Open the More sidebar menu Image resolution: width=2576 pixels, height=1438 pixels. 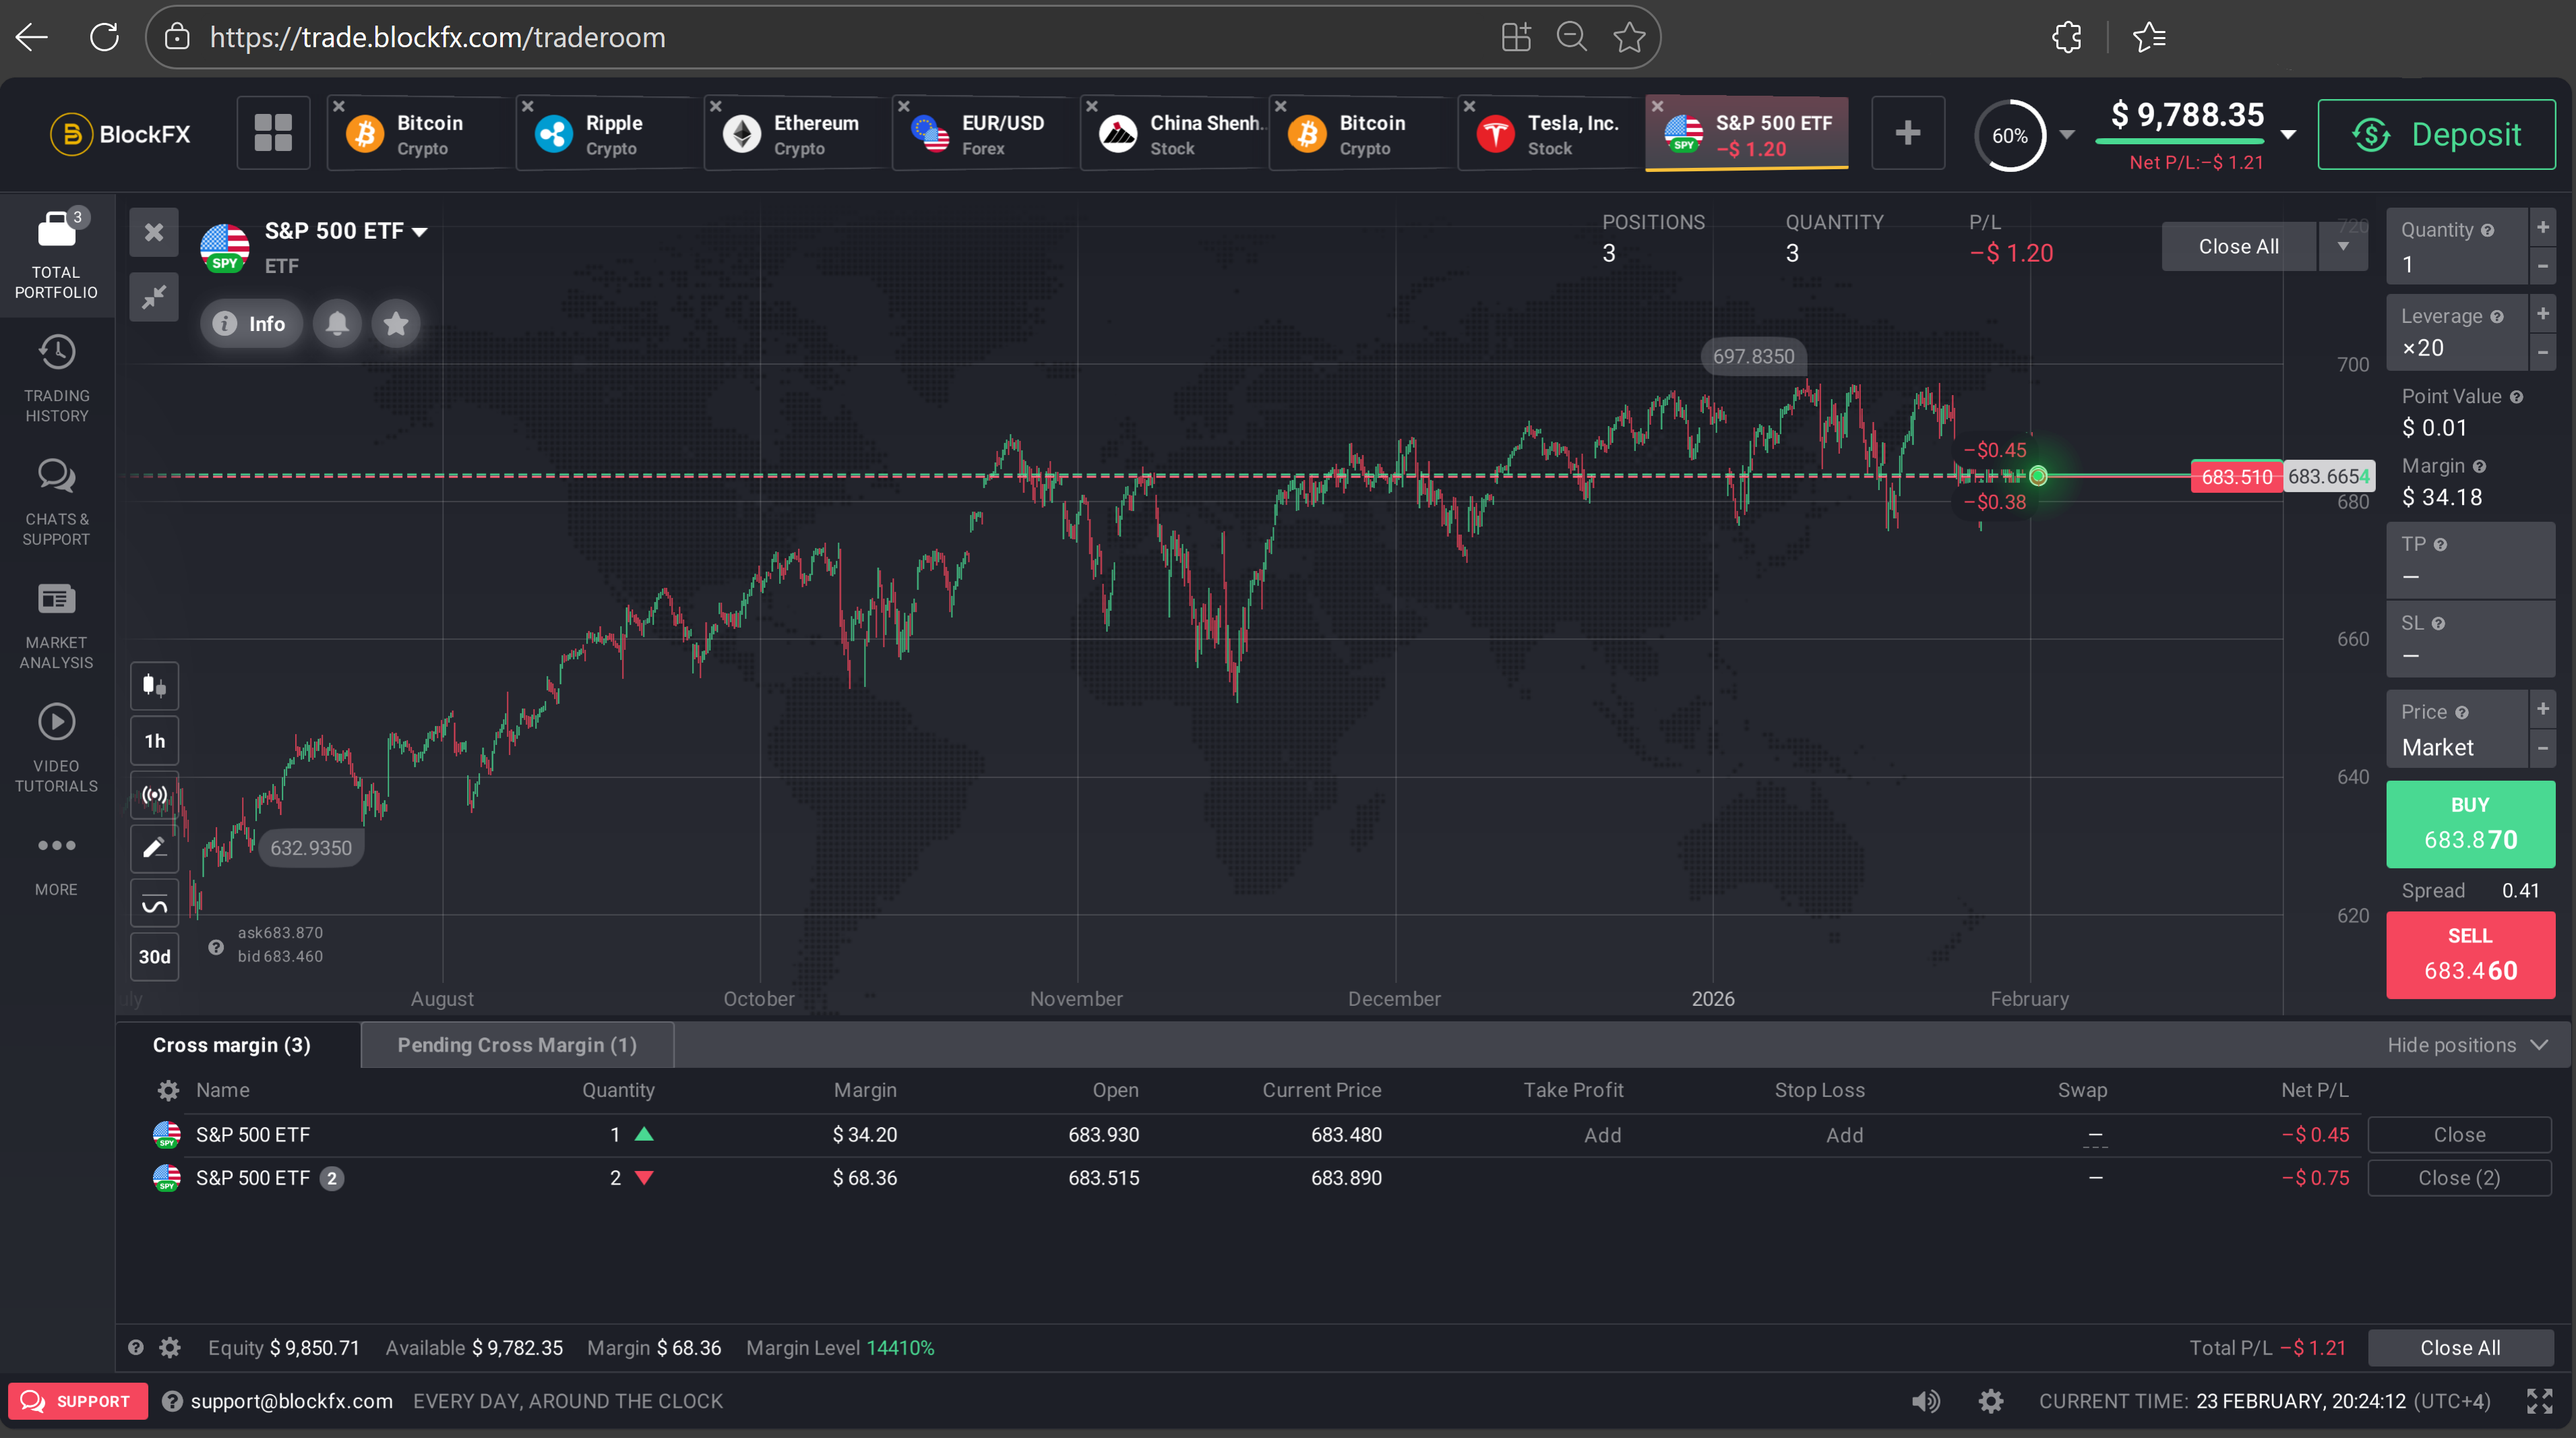56,865
